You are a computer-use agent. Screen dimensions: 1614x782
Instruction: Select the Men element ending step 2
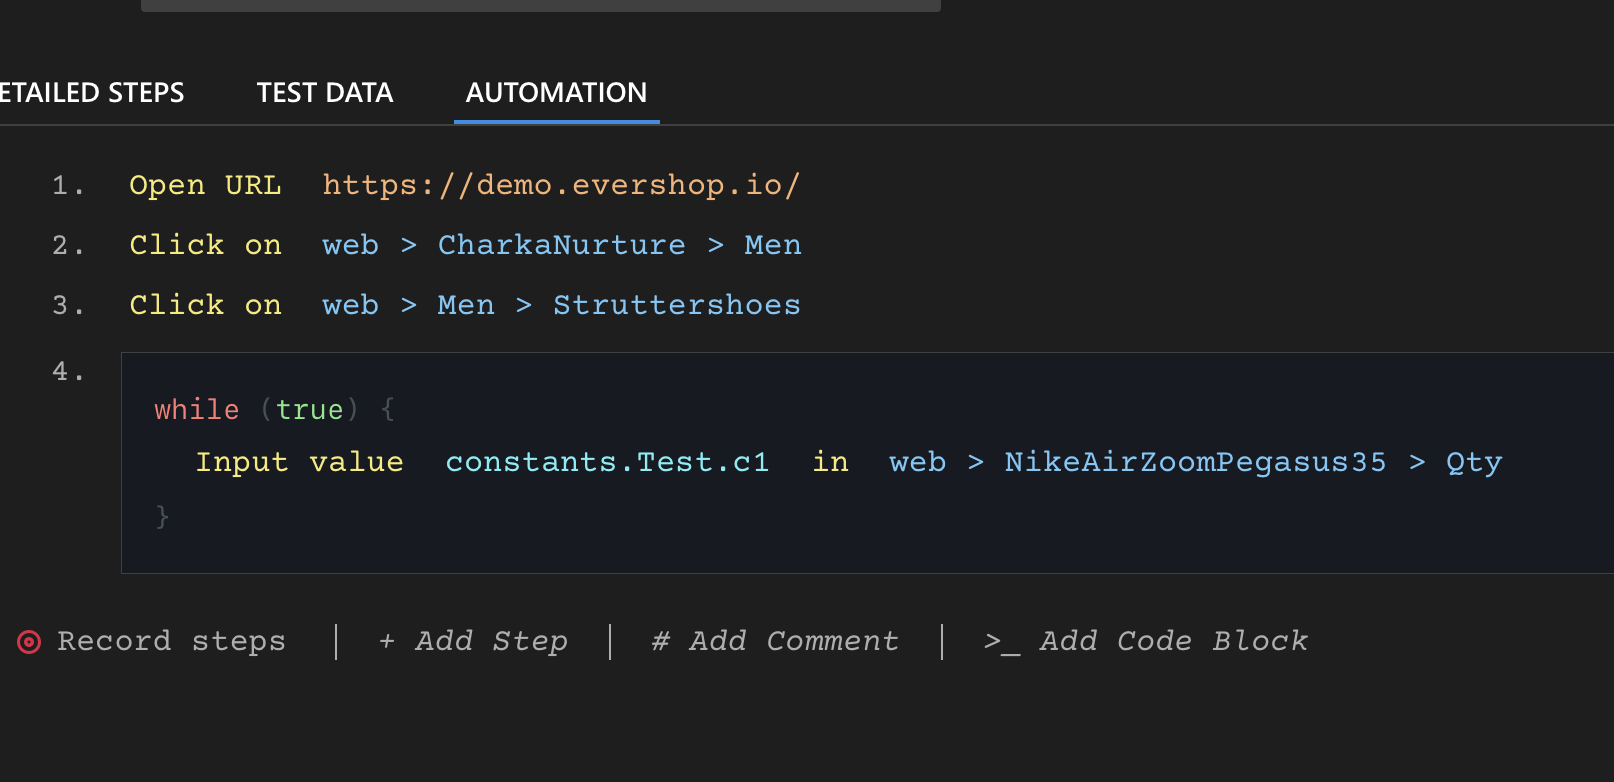coord(772,245)
